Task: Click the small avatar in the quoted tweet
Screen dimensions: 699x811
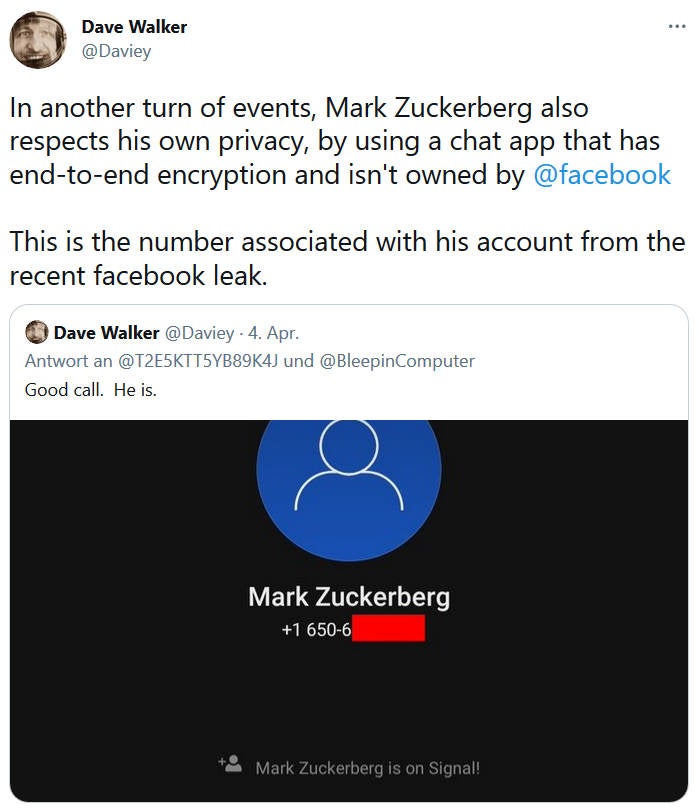Action: pyautogui.click(x=36, y=332)
